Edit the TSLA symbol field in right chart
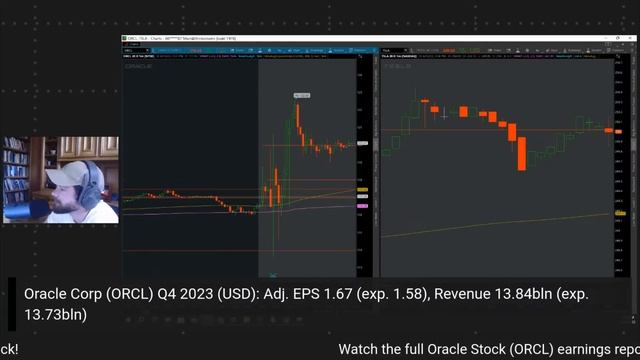This screenshot has height=360, width=640. (393, 50)
